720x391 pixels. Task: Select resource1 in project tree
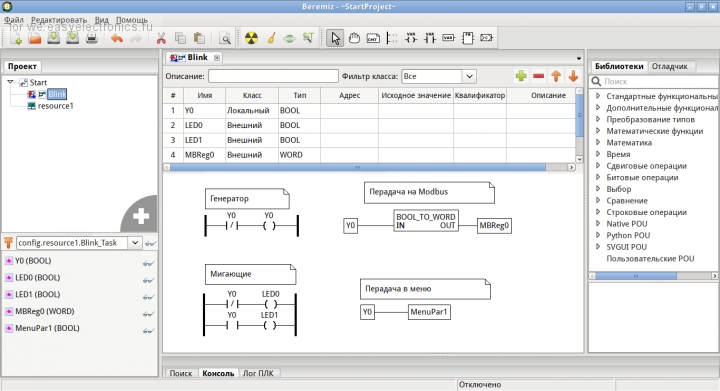(55, 106)
